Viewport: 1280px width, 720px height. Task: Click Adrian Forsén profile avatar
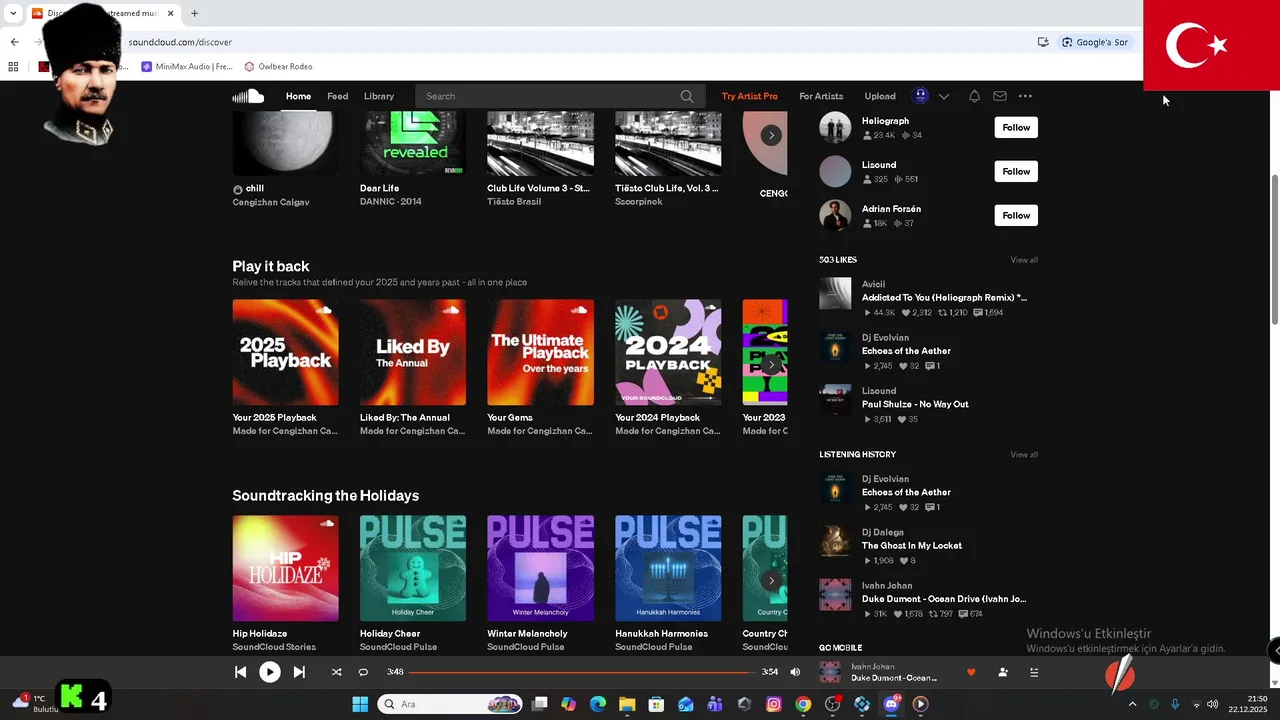(835, 215)
